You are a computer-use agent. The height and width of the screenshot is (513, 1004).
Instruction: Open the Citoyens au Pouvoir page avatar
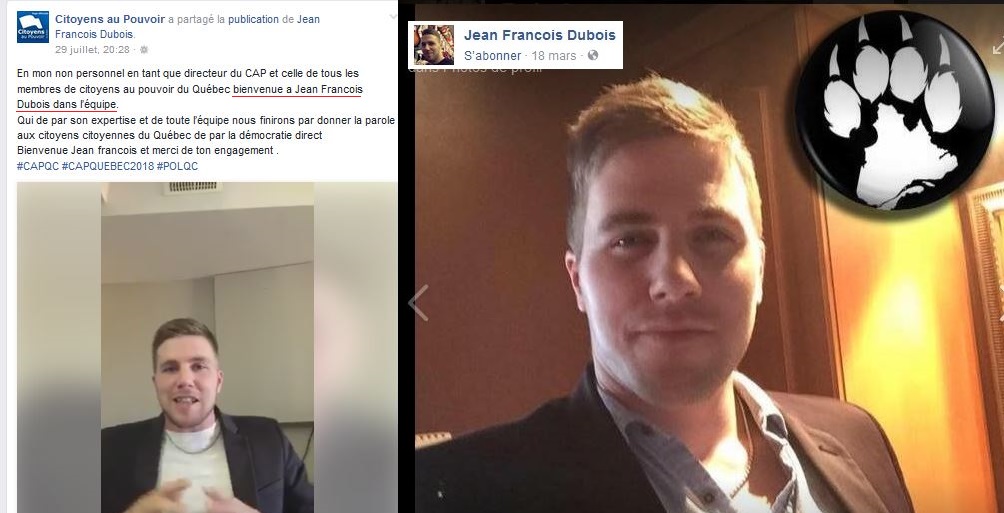click(x=33, y=27)
